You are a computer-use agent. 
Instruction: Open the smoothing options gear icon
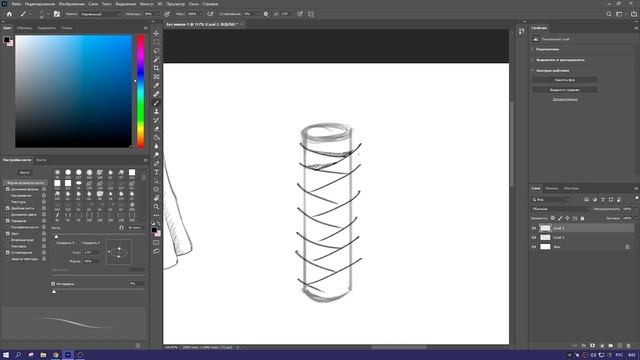tap(266, 14)
